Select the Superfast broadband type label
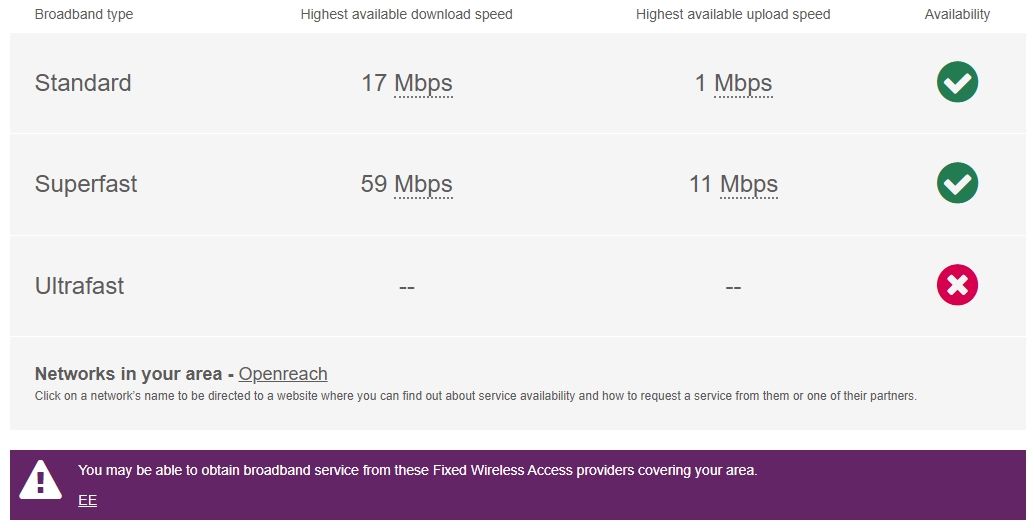Viewport: 1034px width, 528px height. [x=86, y=184]
